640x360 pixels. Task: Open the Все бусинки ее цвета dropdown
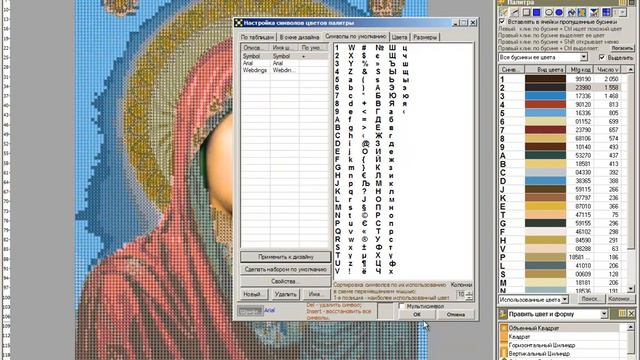(x=584, y=57)
